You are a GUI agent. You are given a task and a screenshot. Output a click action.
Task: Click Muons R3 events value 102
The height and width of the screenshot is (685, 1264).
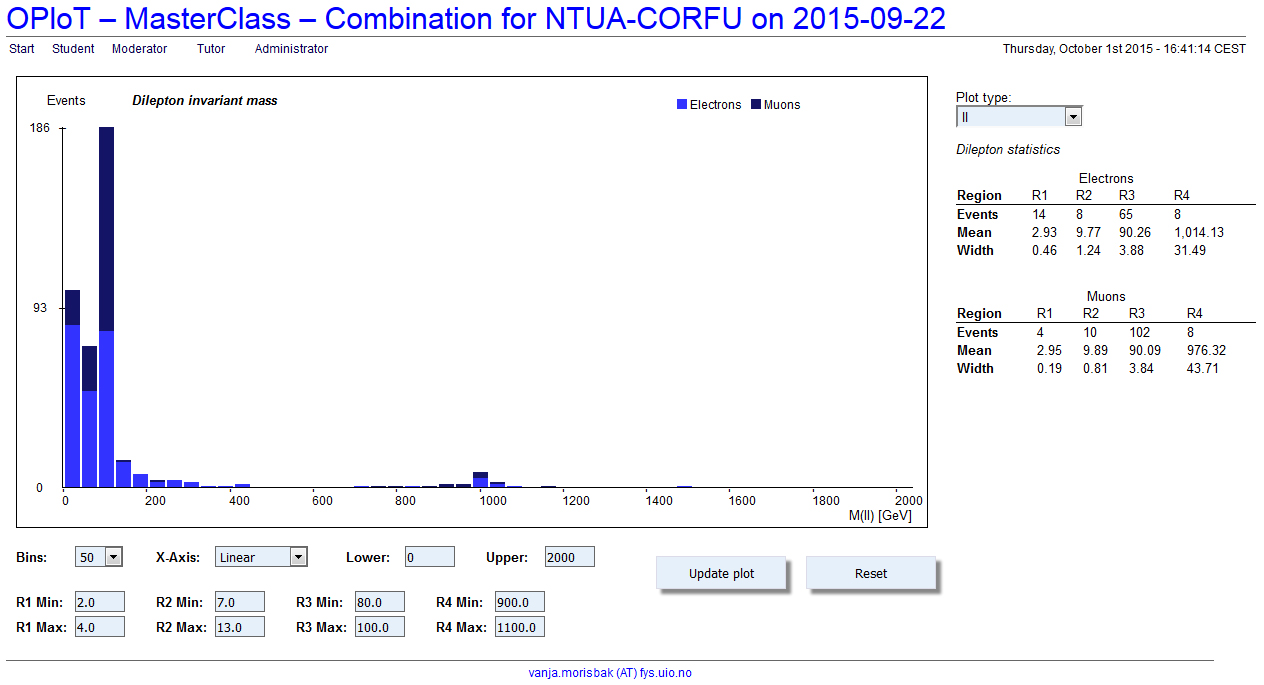[1140, 333]
